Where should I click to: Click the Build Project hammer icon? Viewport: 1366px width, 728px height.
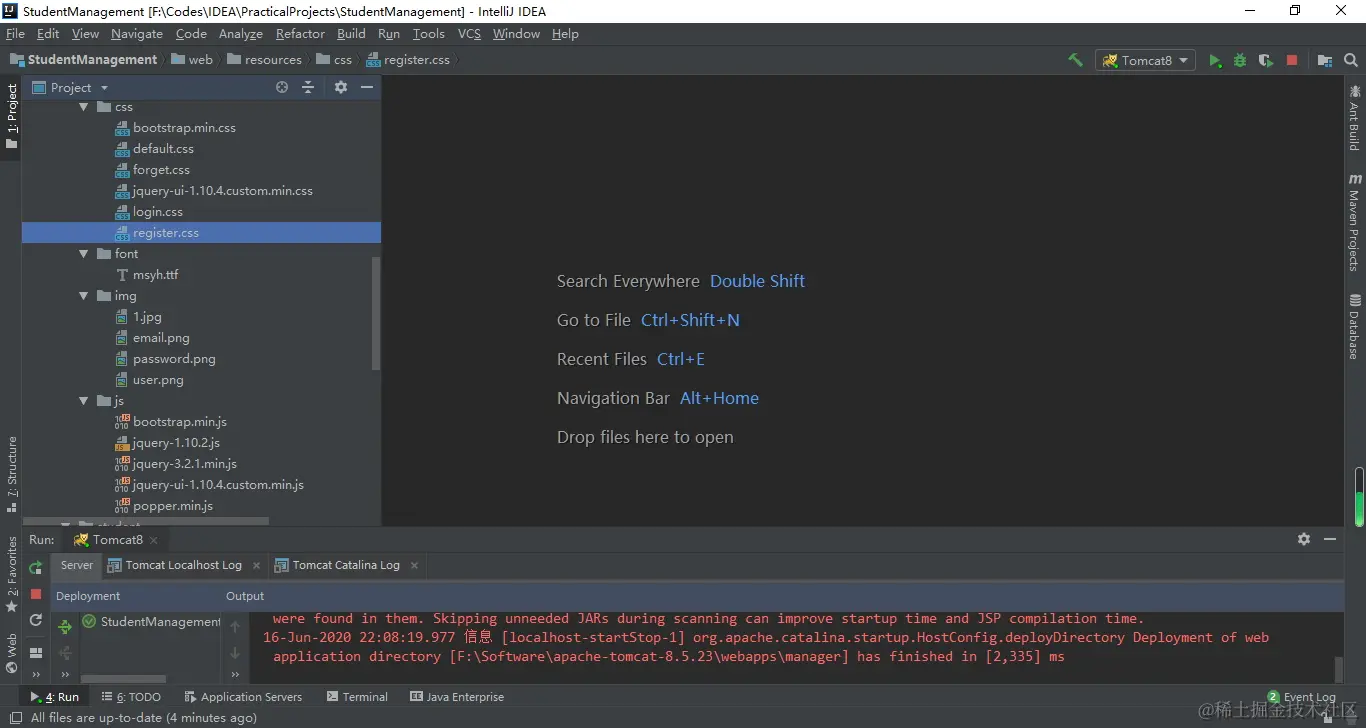[1075, 60]
